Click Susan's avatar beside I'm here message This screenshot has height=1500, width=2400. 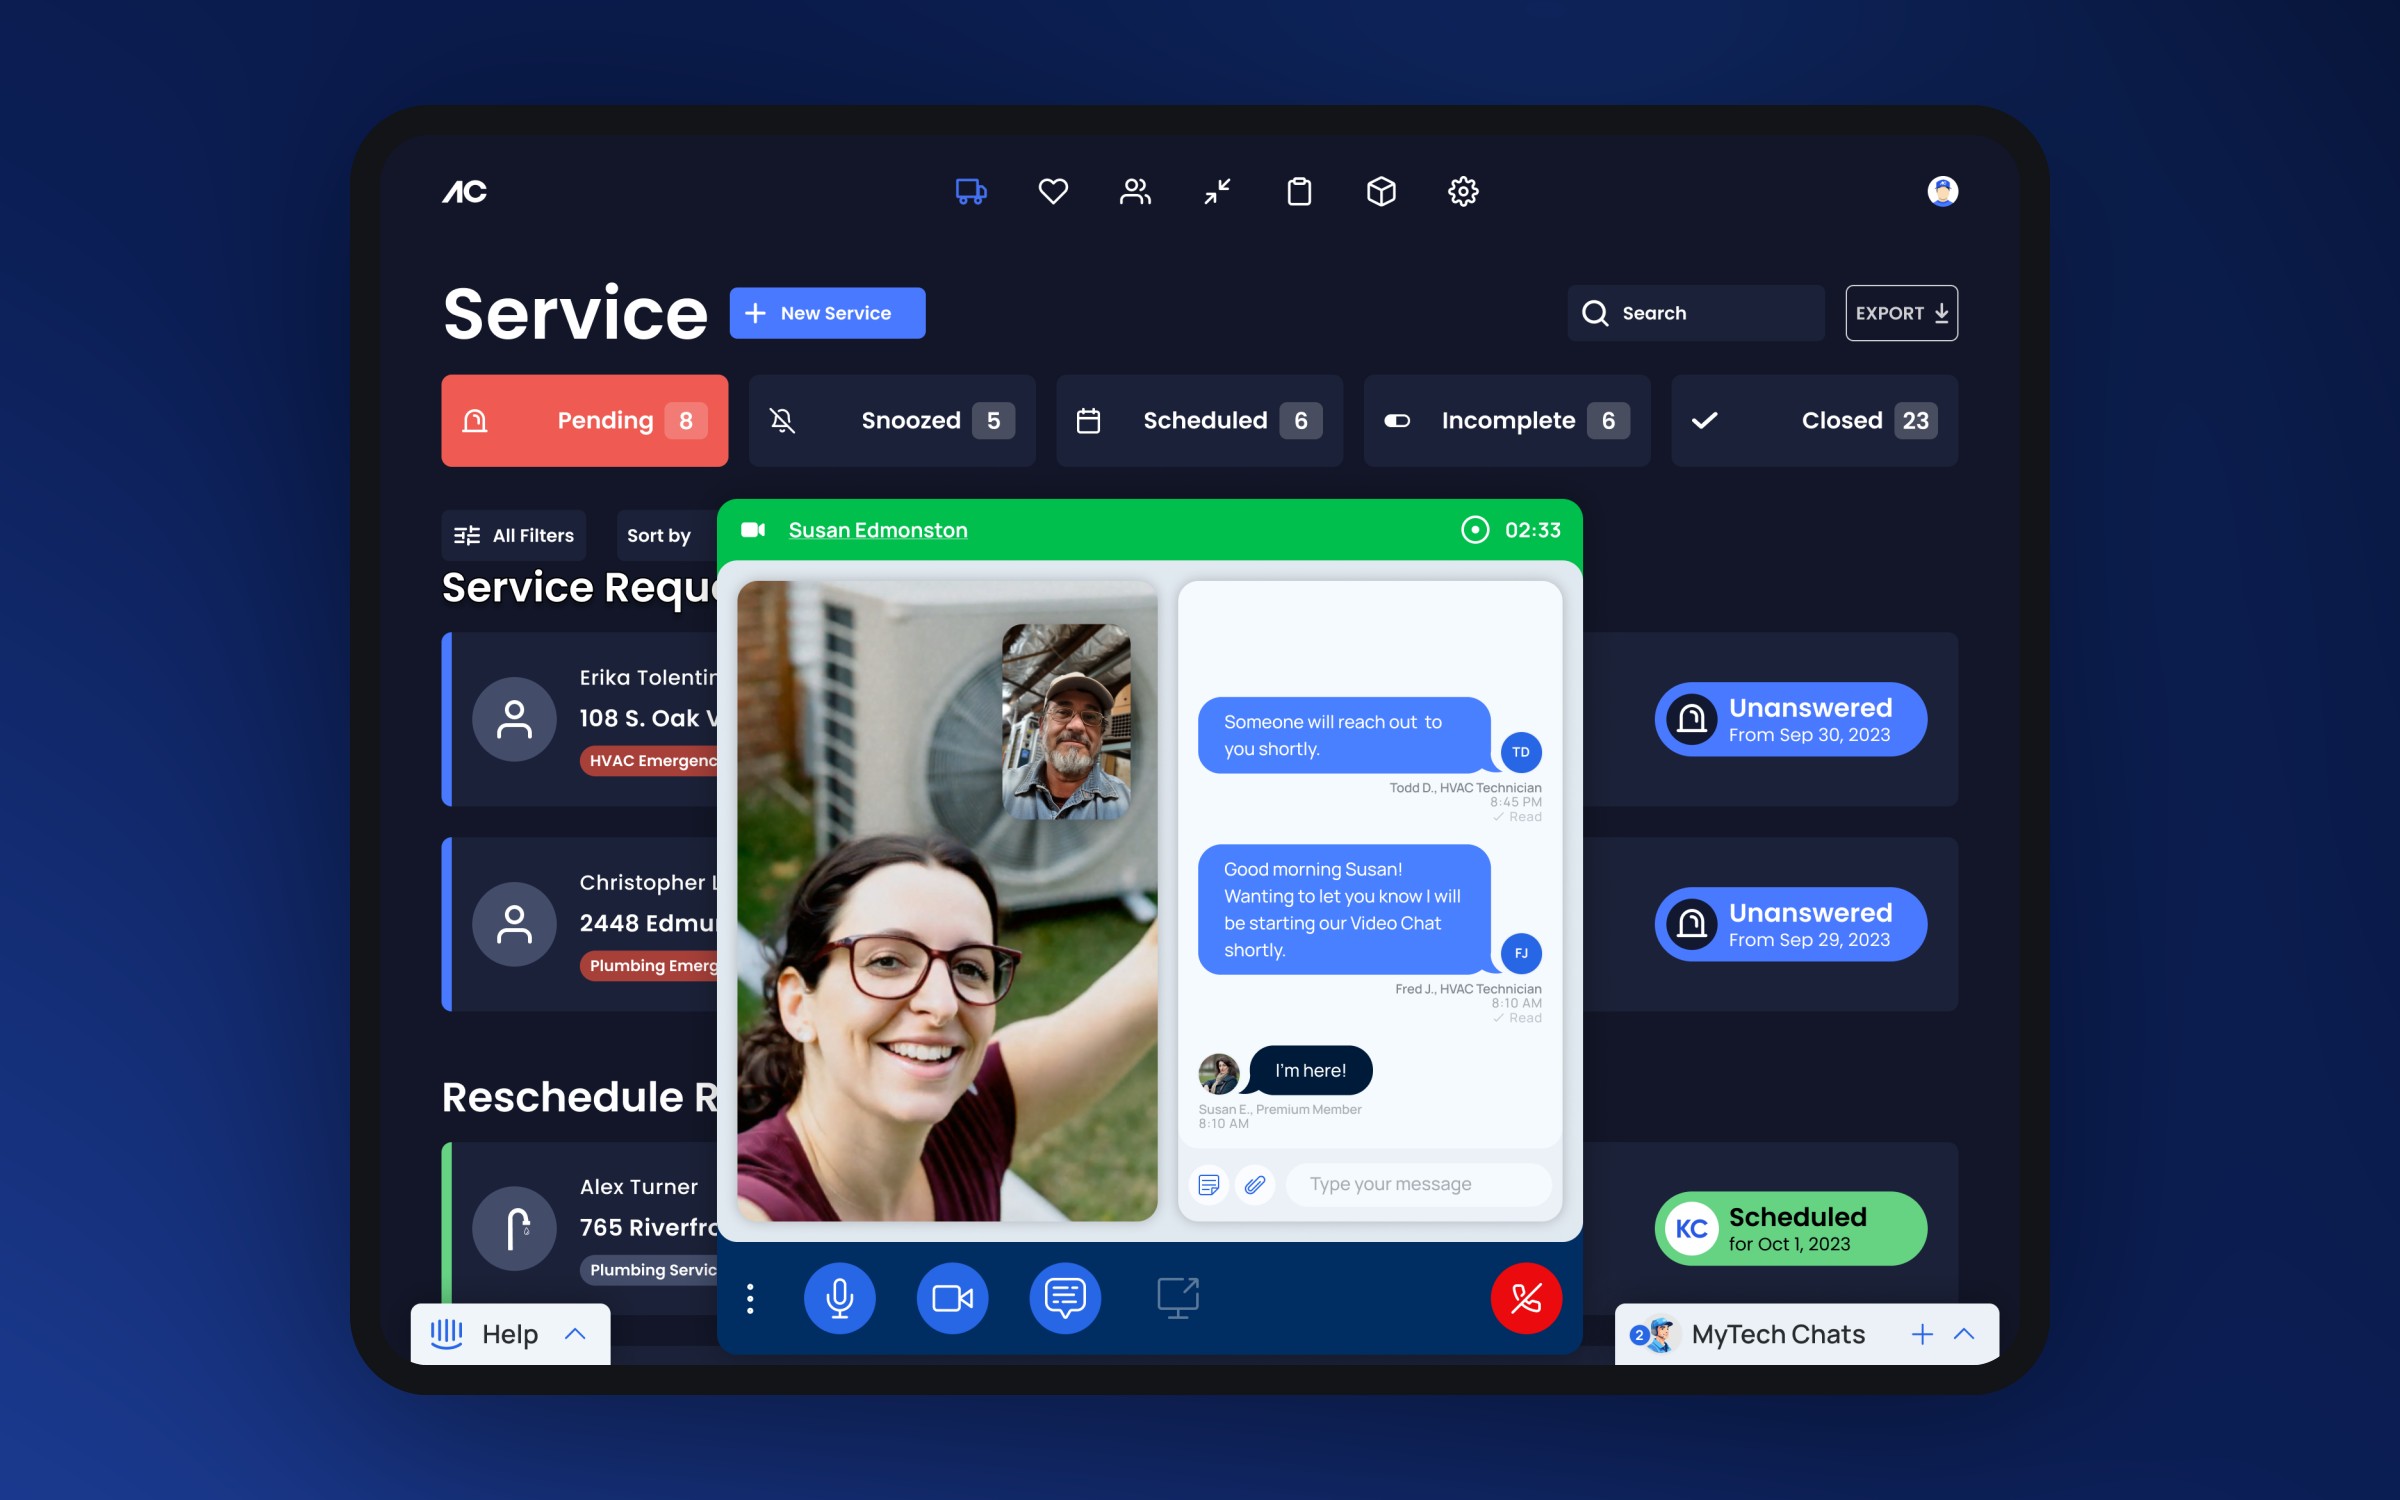point(1219,1074)
